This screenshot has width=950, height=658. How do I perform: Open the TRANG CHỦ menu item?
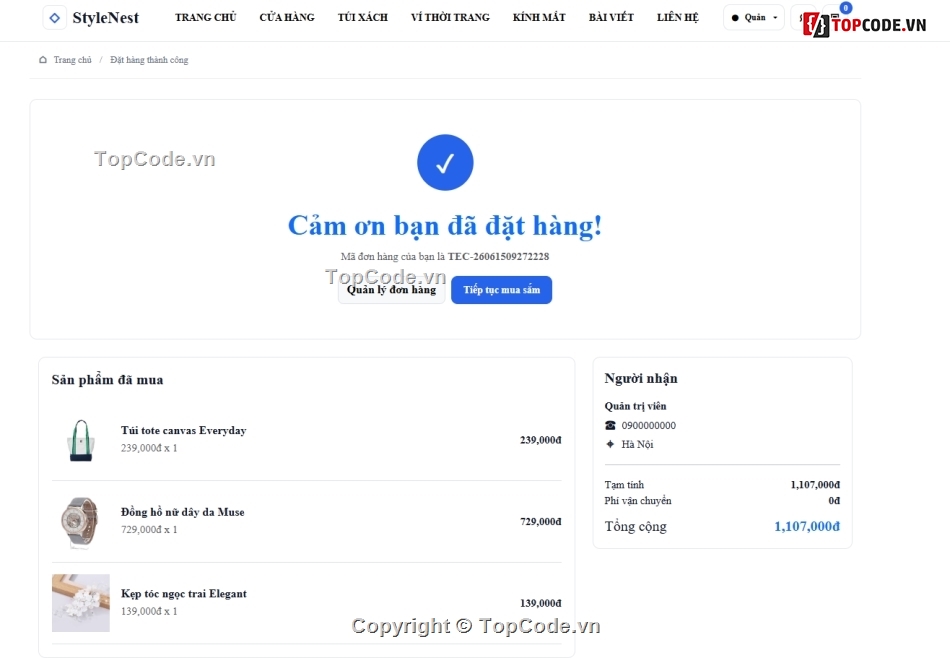pyautogui.click(x=205, y=18)
